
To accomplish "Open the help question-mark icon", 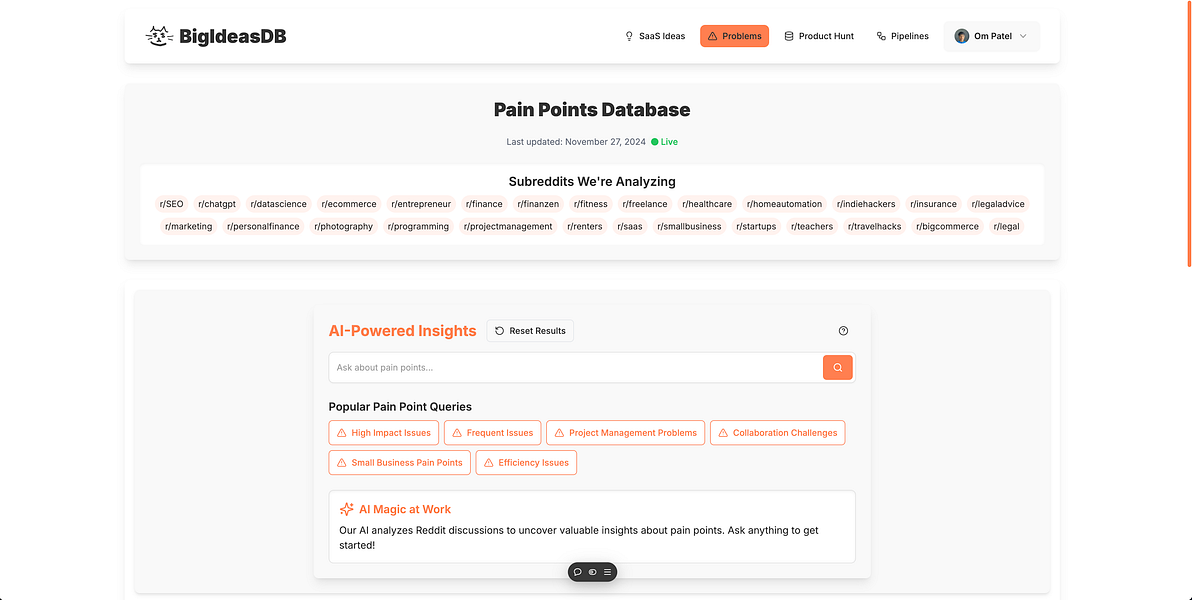I will point(843,331).
